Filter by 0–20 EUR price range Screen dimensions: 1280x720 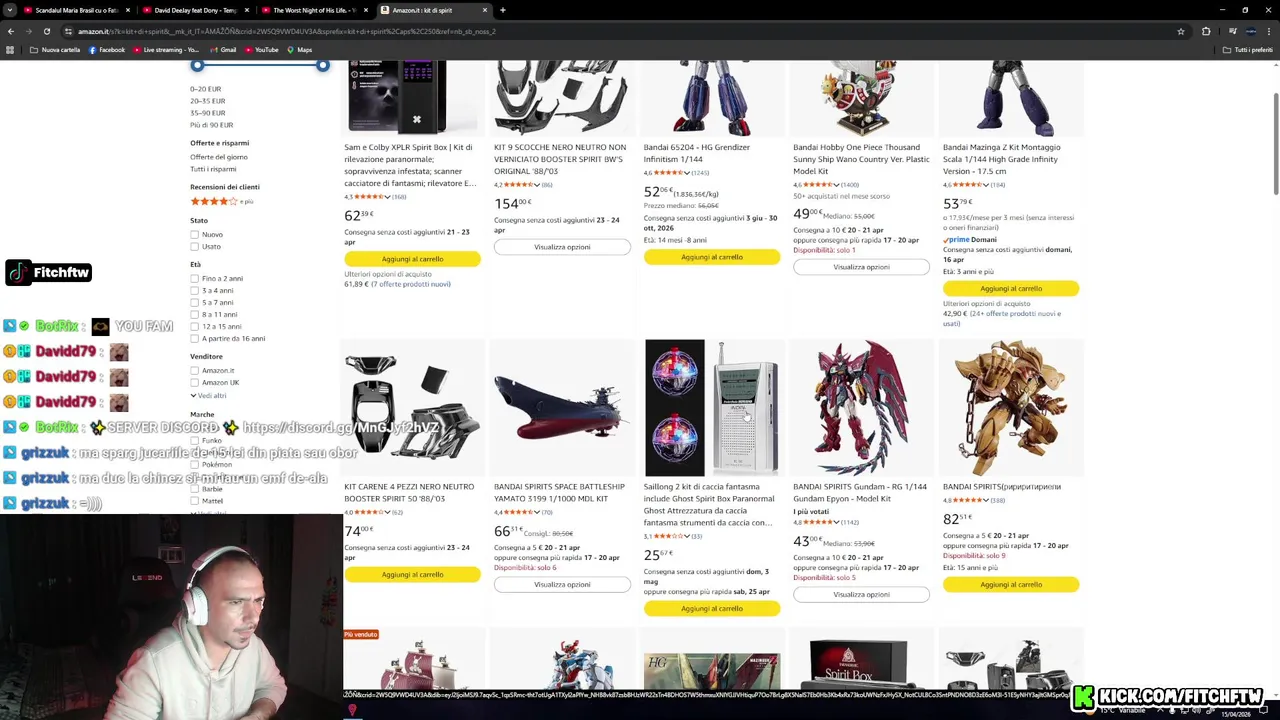coord(205,89)
